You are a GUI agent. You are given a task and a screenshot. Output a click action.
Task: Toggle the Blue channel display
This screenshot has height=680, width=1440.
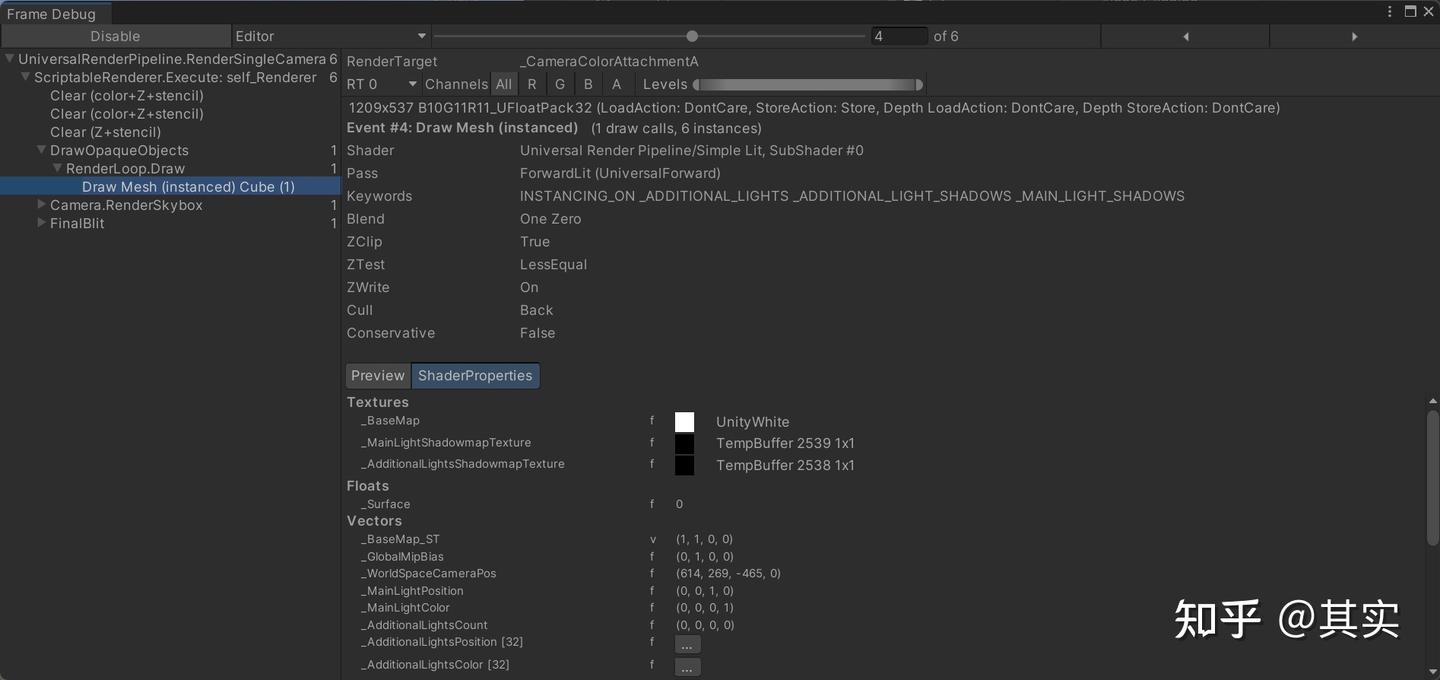588,84
